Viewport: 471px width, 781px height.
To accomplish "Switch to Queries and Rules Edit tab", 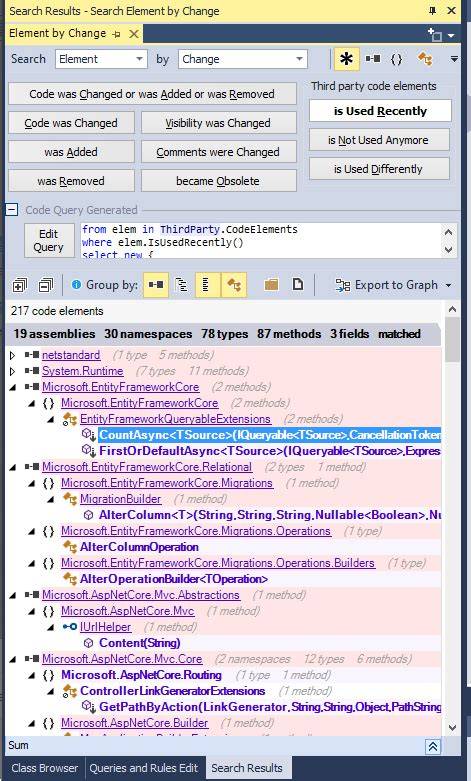I will point(143,768).
